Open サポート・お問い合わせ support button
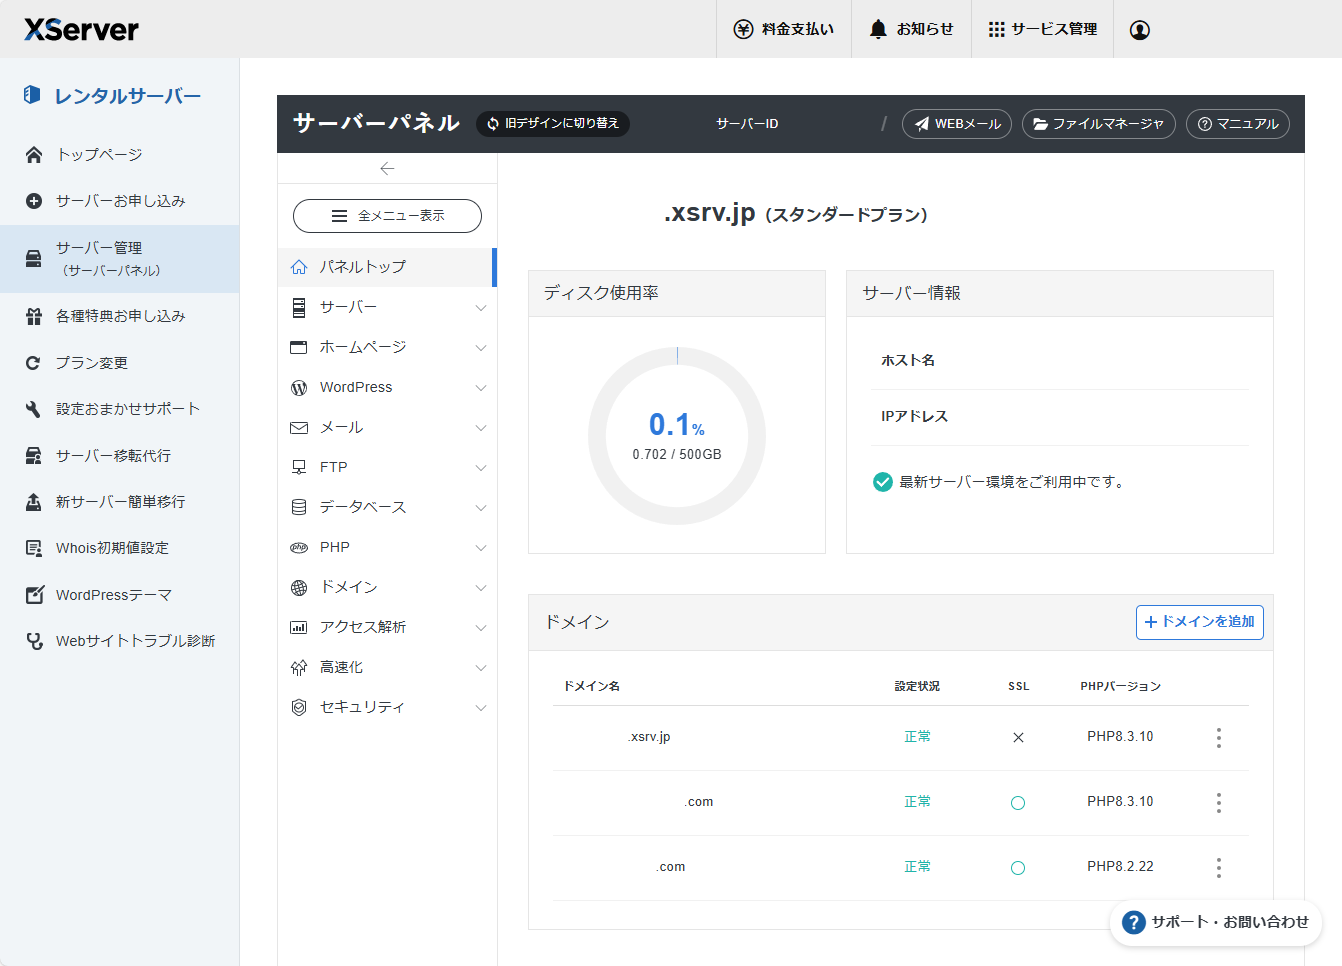 tap(1216, 922)
